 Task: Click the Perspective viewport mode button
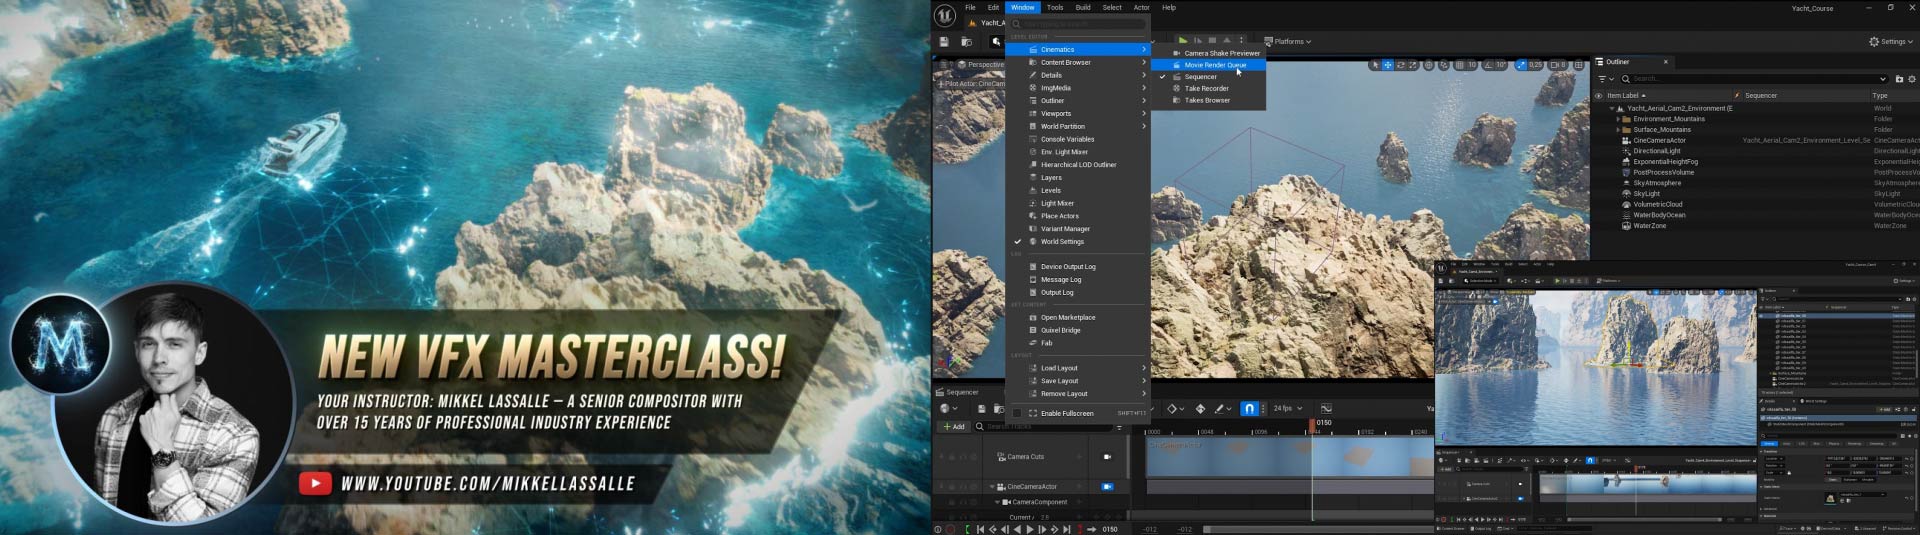(x=980, y=65)
